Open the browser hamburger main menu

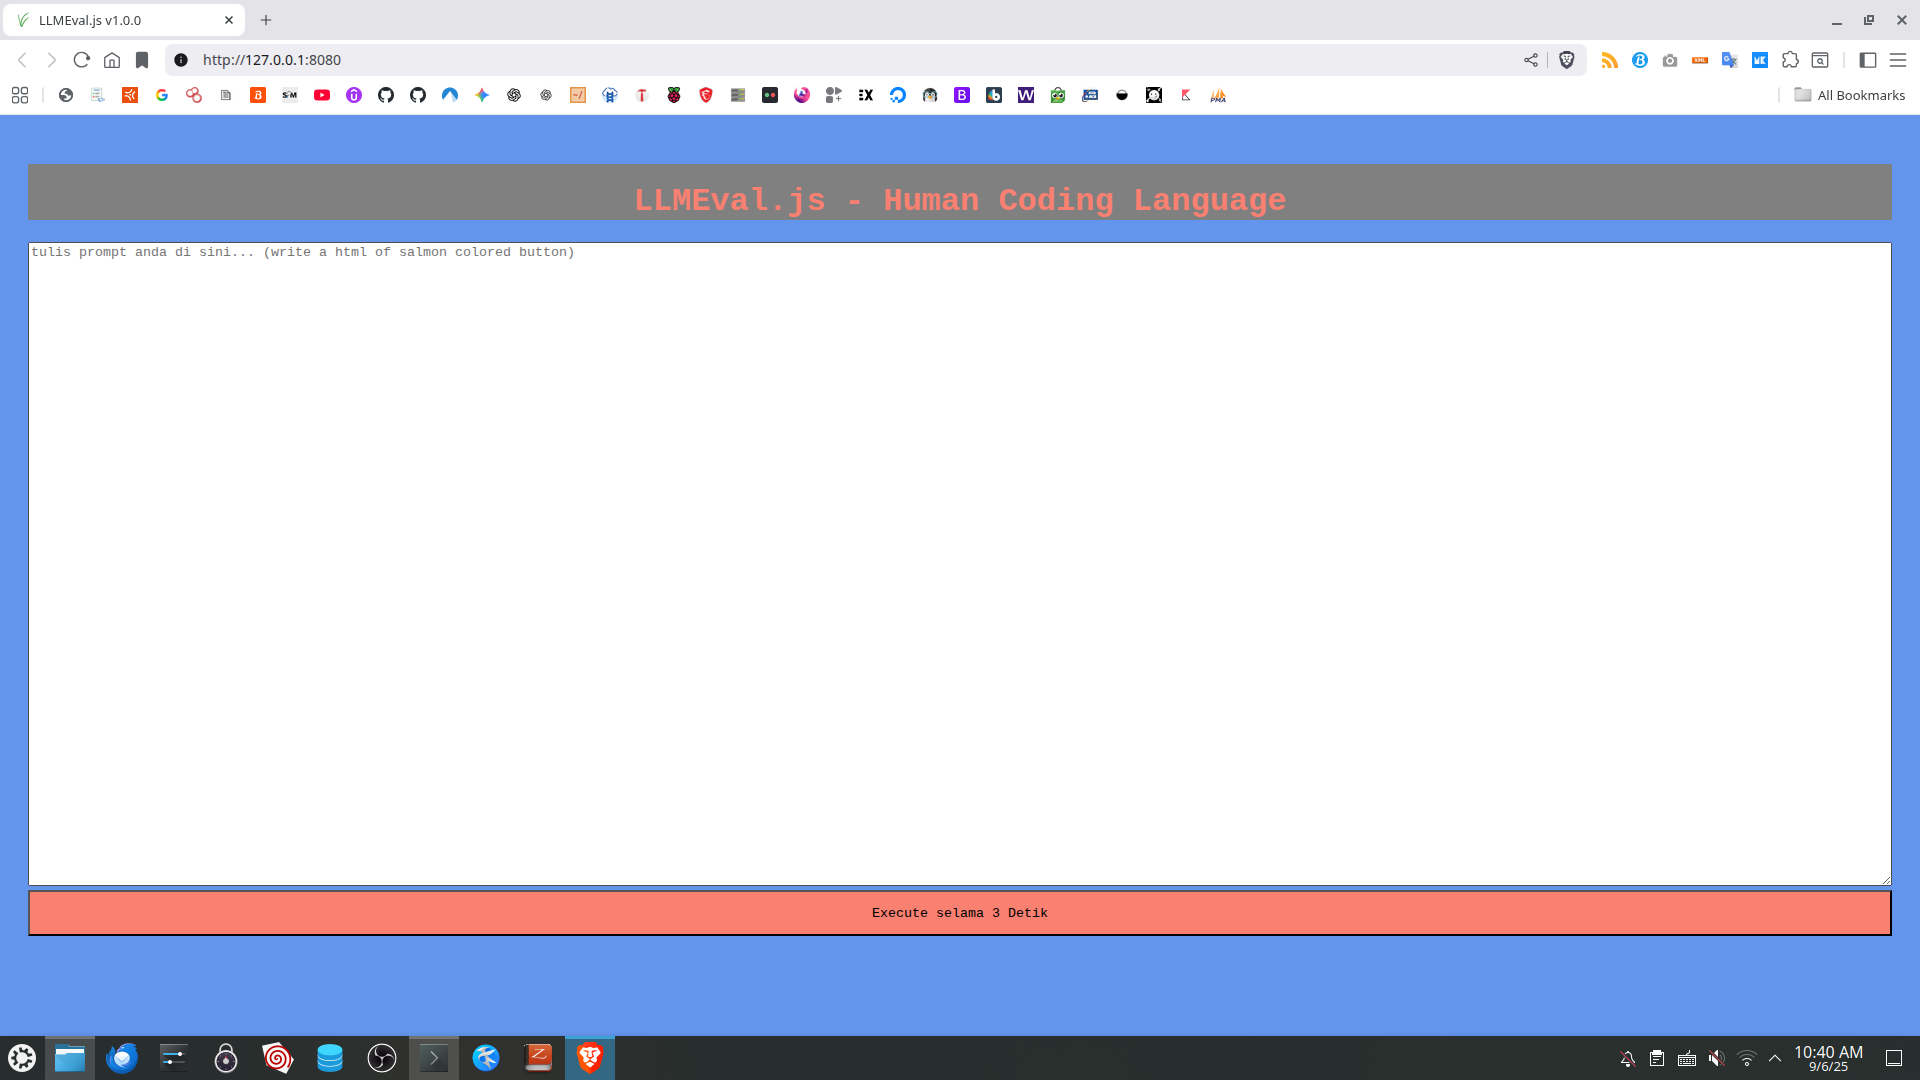tap(1898, 60)
